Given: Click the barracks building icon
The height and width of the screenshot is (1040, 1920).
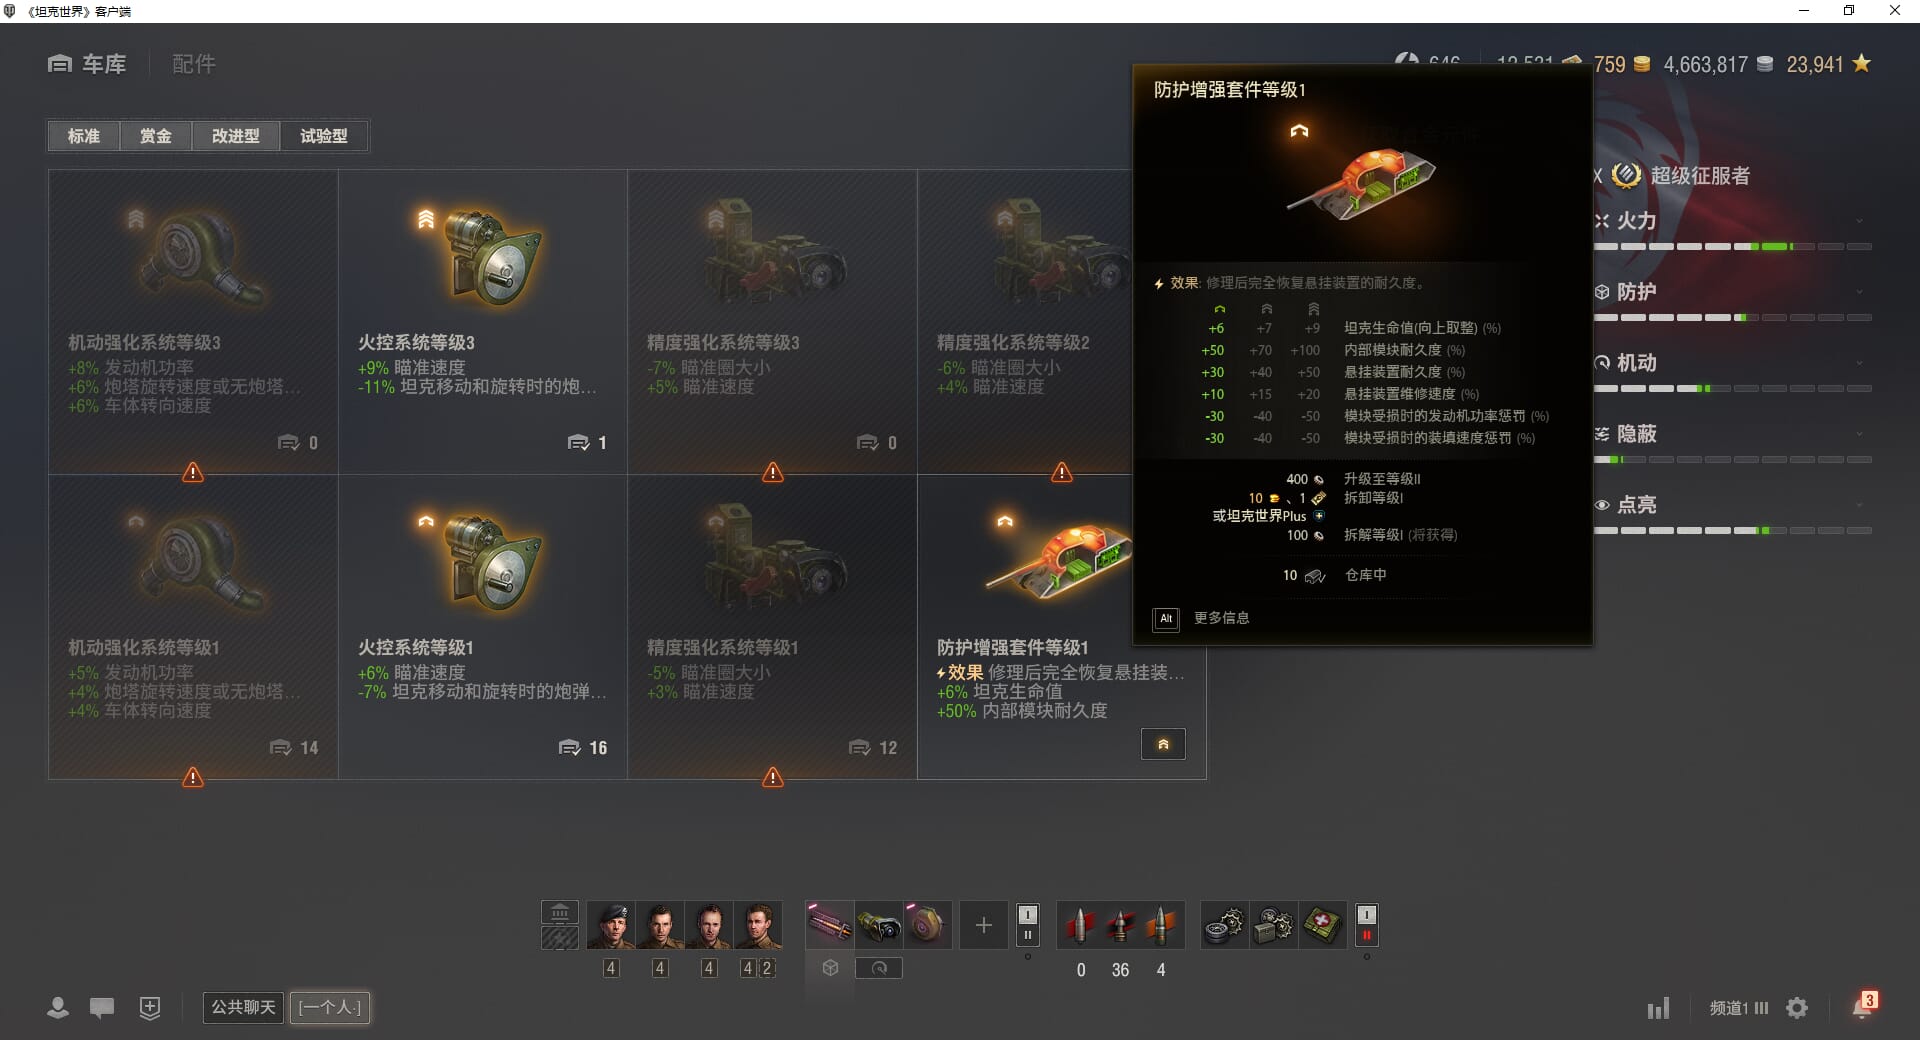Looking at the screenshot, I should [560, 912].
